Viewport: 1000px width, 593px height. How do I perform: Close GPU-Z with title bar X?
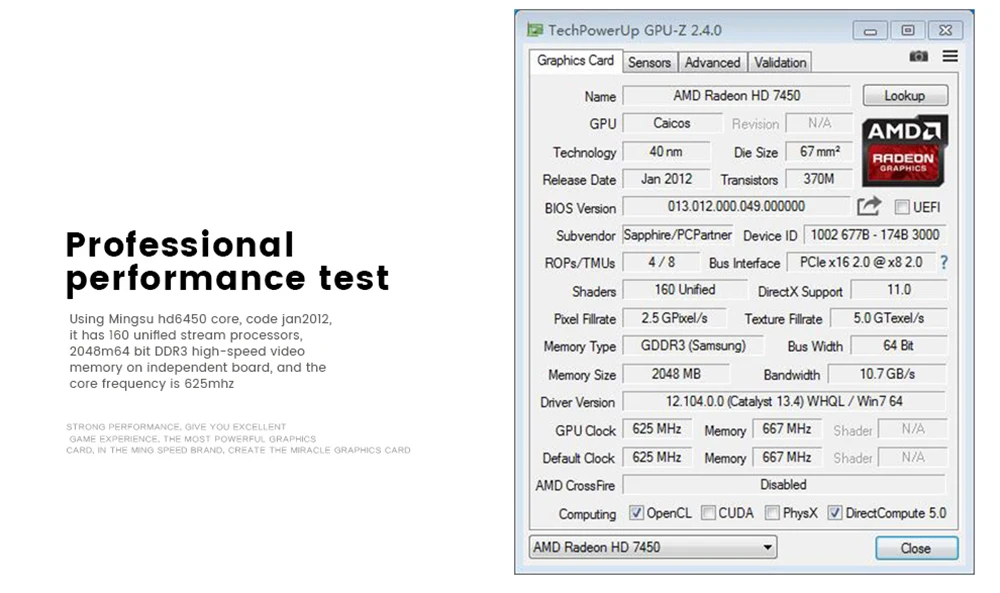point(945,30)
